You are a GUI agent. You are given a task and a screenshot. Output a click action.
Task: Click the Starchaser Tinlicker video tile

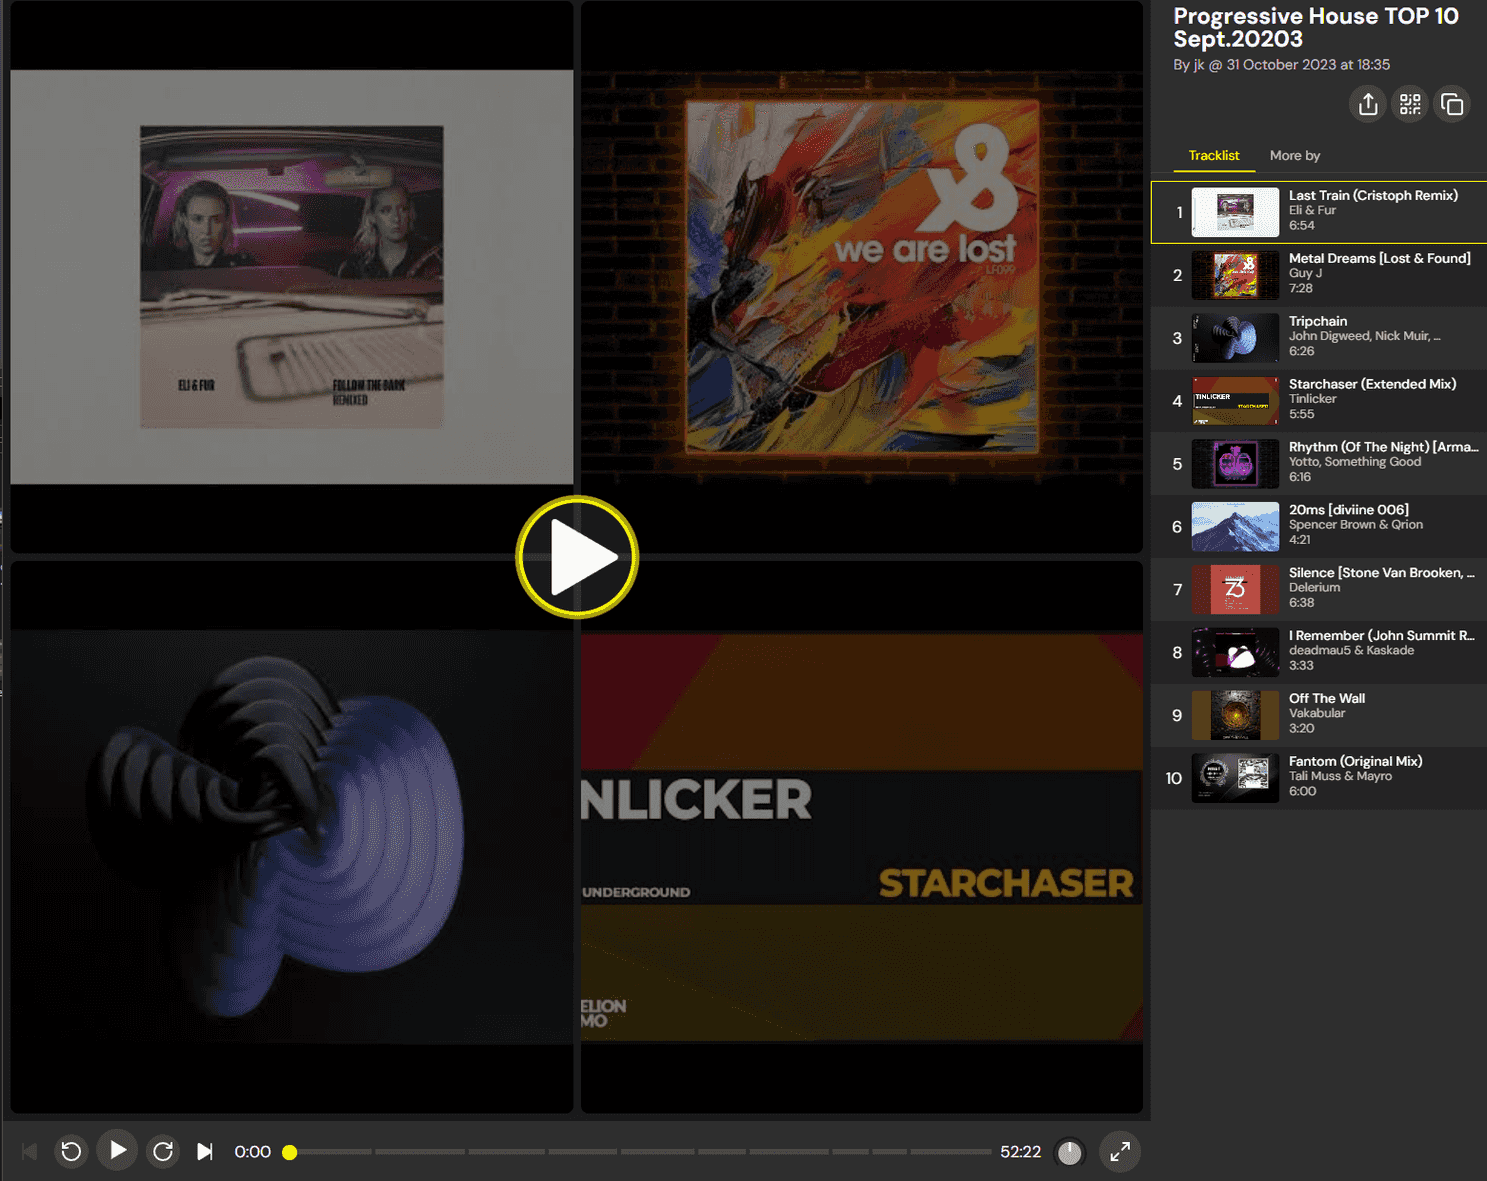pos(862,837)
